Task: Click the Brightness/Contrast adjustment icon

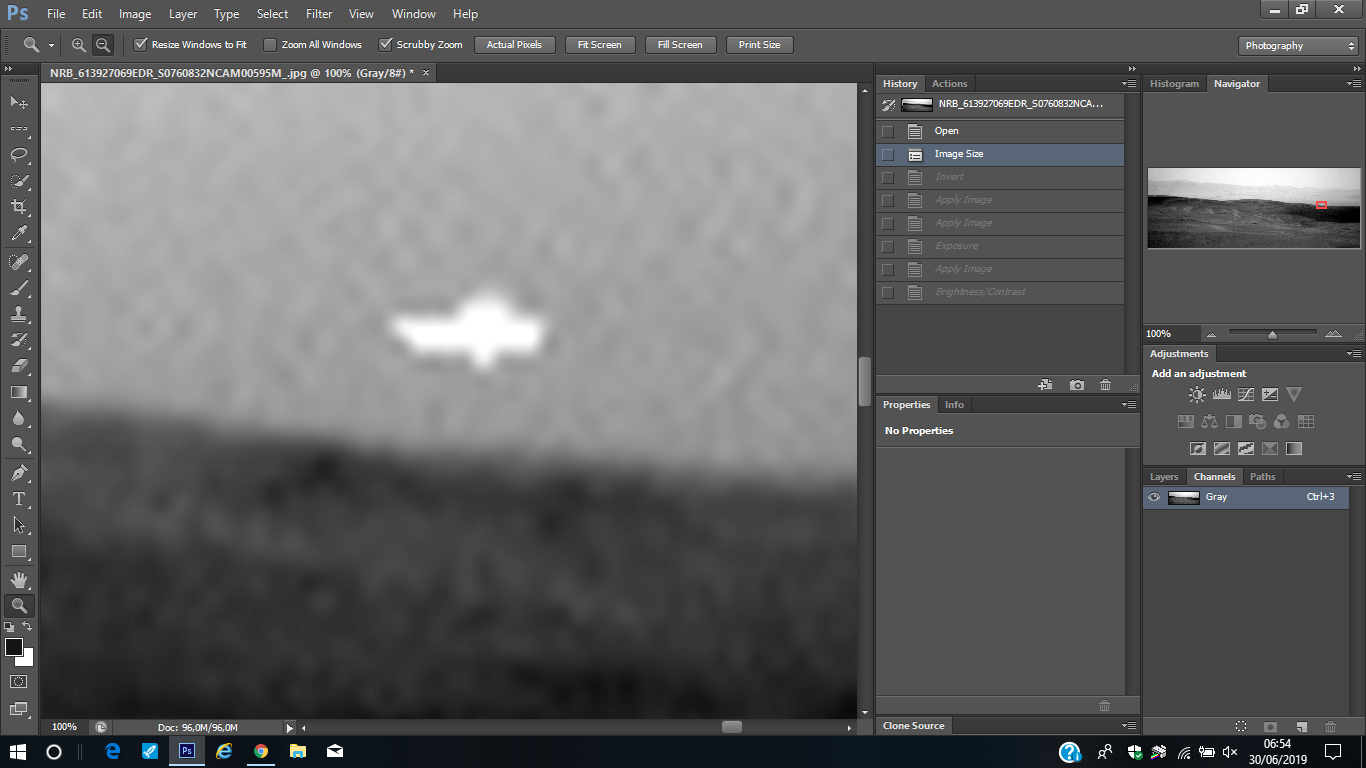Action: click(1196, 395)
